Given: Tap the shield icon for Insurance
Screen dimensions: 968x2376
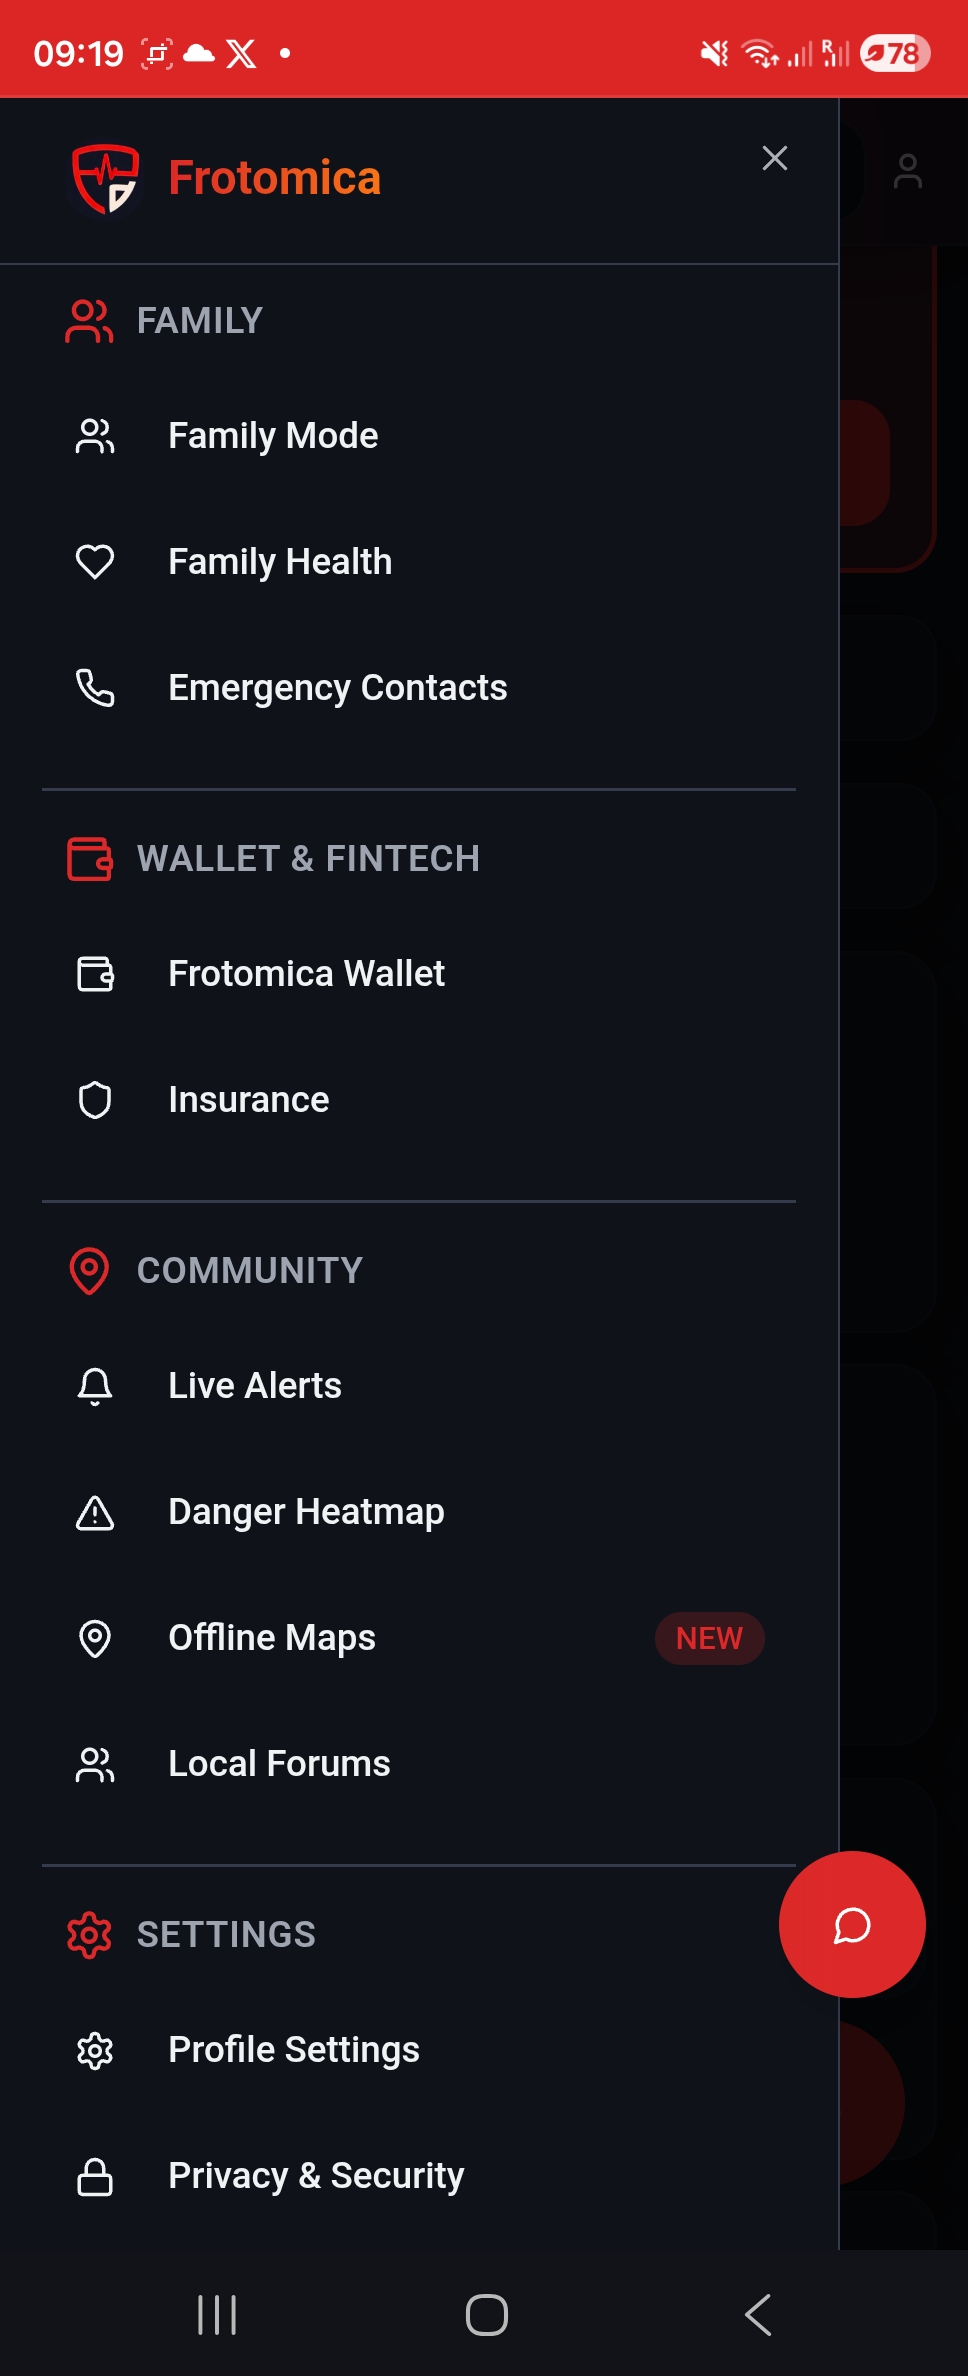Looking at the screenshot, I should pos(95,1100).
